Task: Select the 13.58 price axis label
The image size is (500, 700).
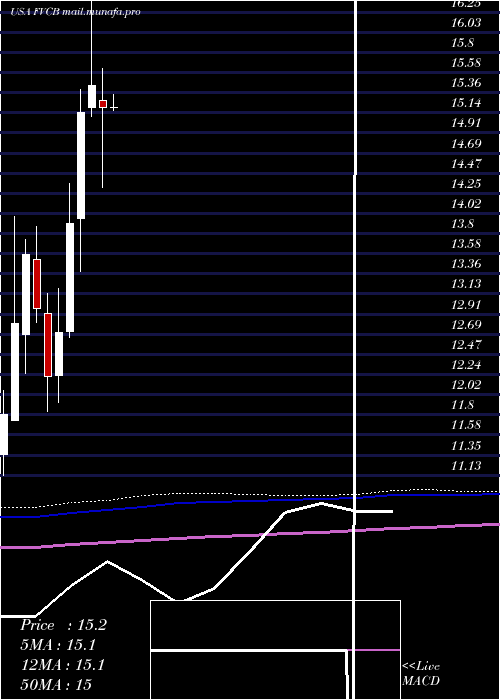Action: (466, 244)
